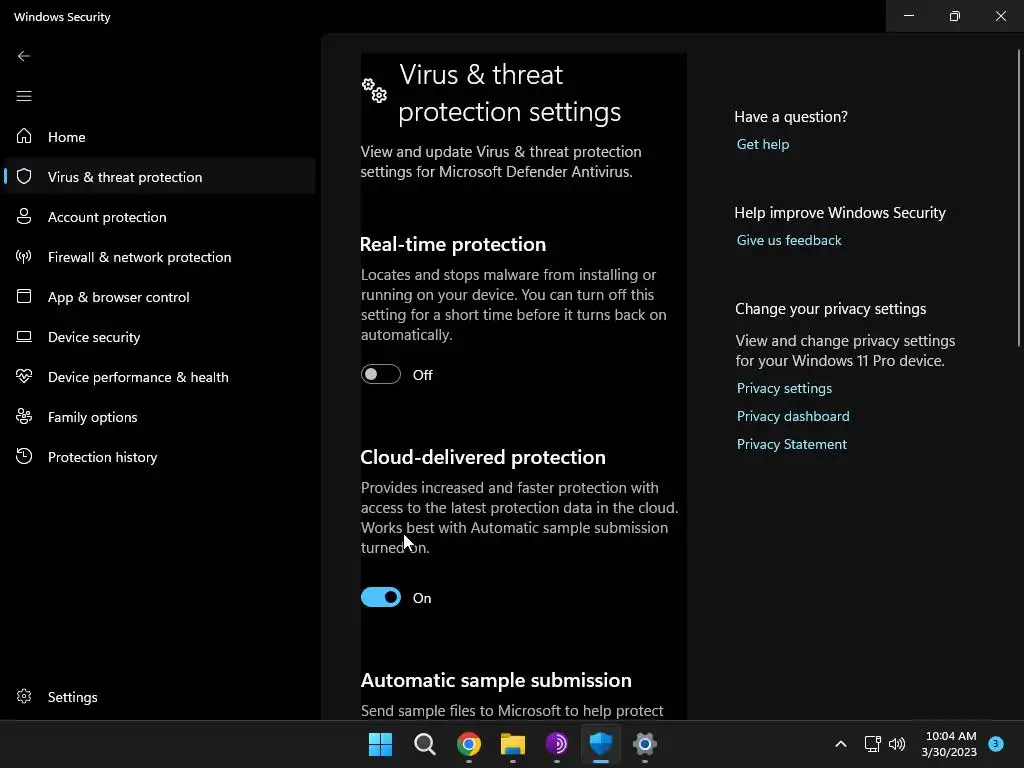Click the Home house icon
The height and width of the screenshot is (768, 1024).
(x=24, y=136)
